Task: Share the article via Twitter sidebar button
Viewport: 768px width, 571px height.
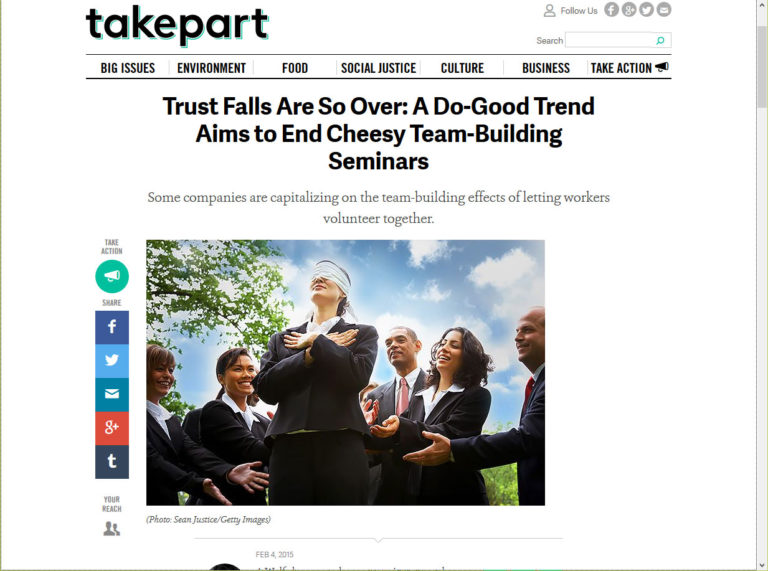Action: click(x=112, y=361)
